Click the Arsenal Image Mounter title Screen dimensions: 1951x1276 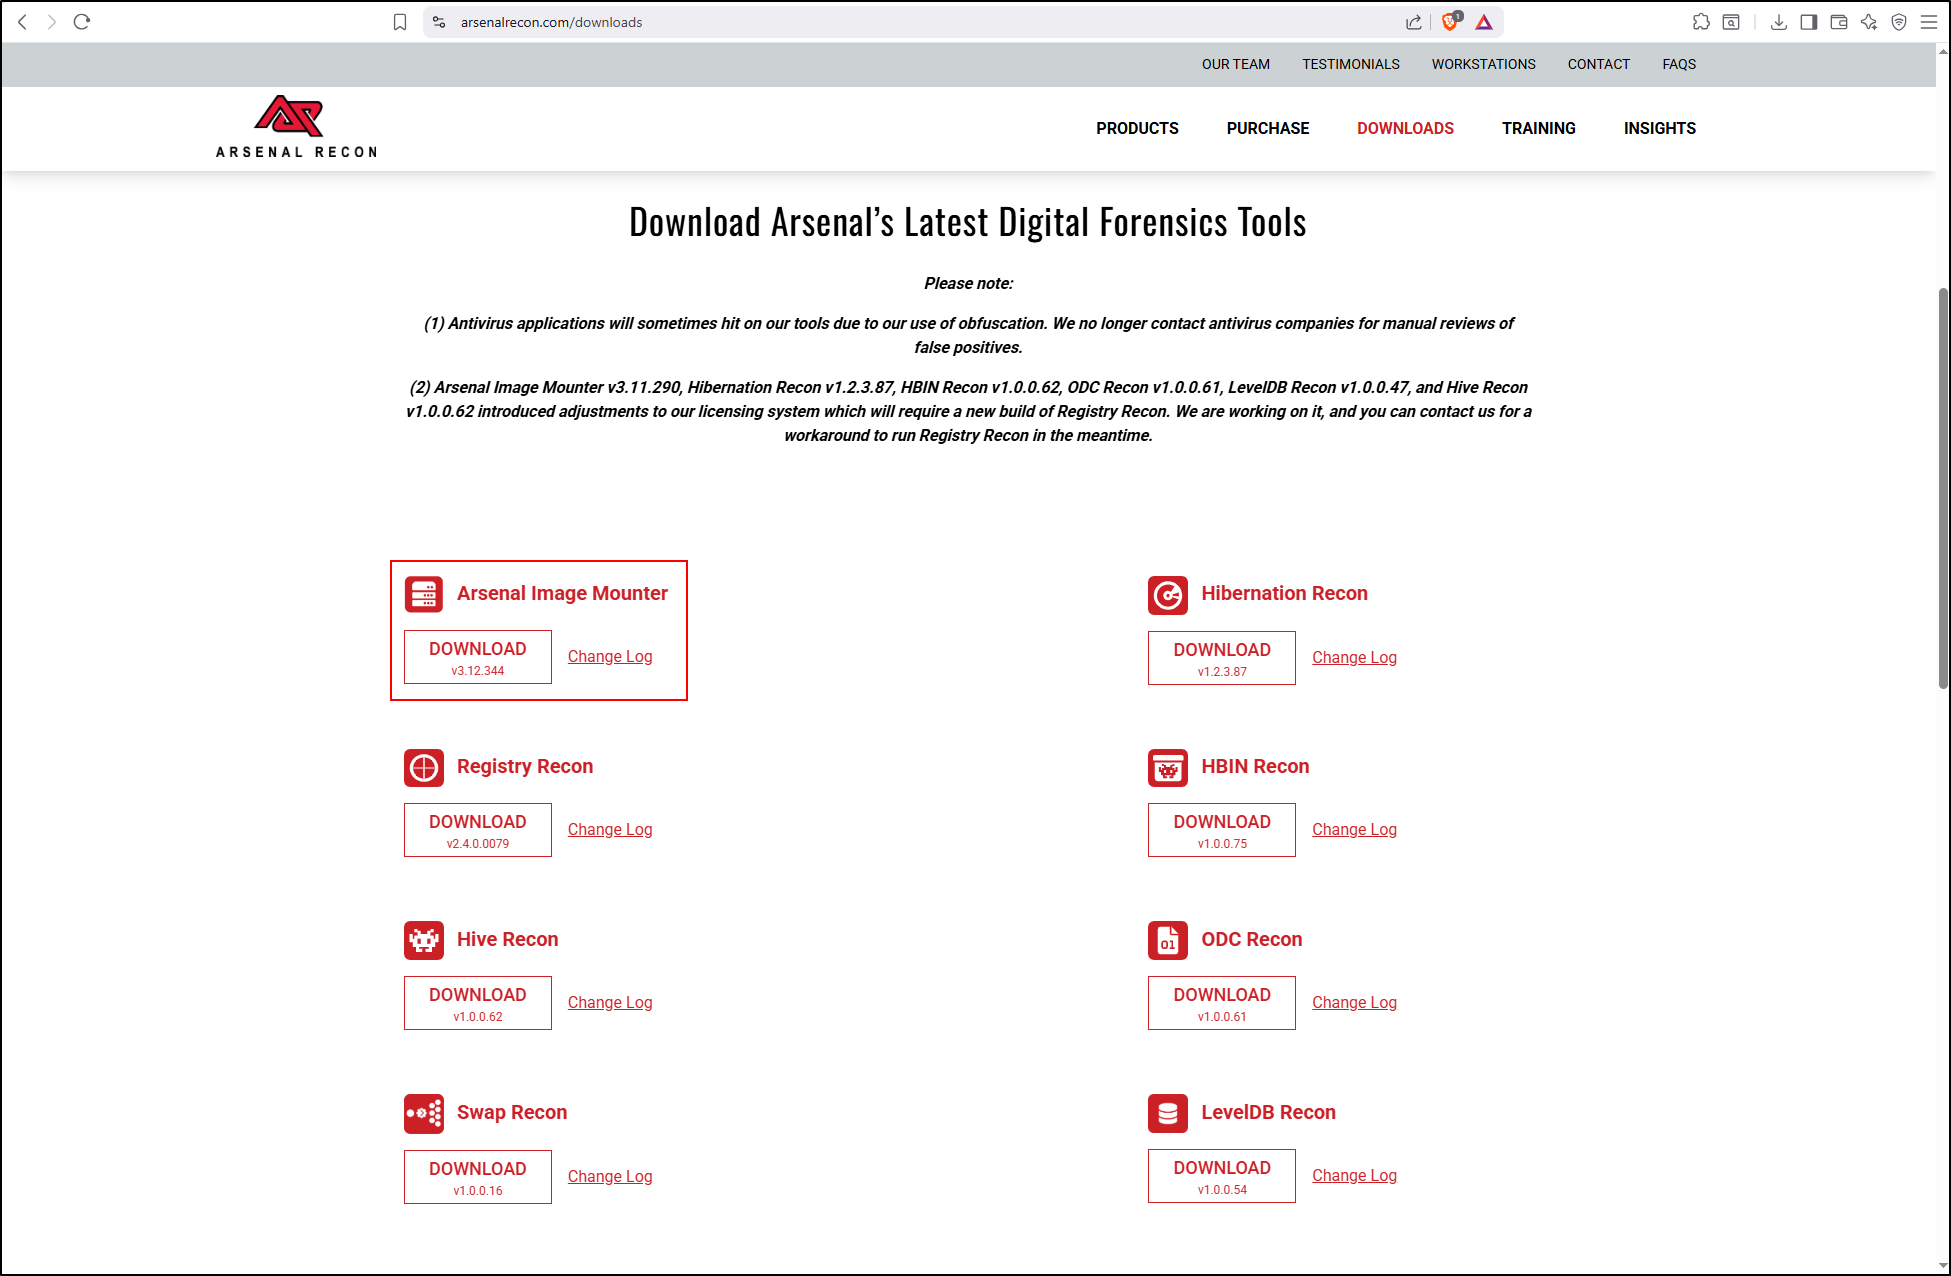pyautogui.click(x=562, y=593)
